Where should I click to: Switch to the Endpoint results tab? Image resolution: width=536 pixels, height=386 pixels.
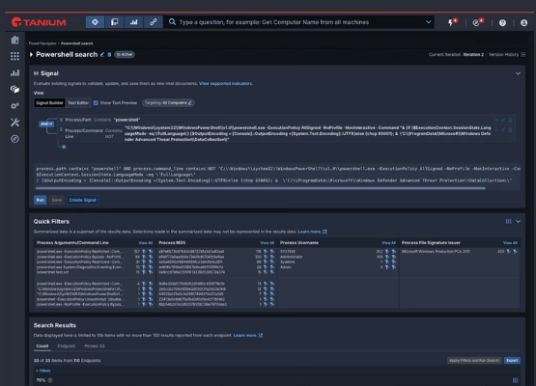(x=66, y=346)
